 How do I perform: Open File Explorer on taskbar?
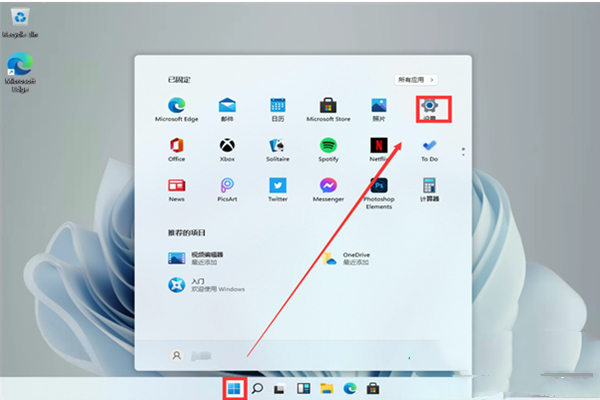(326, 389)
